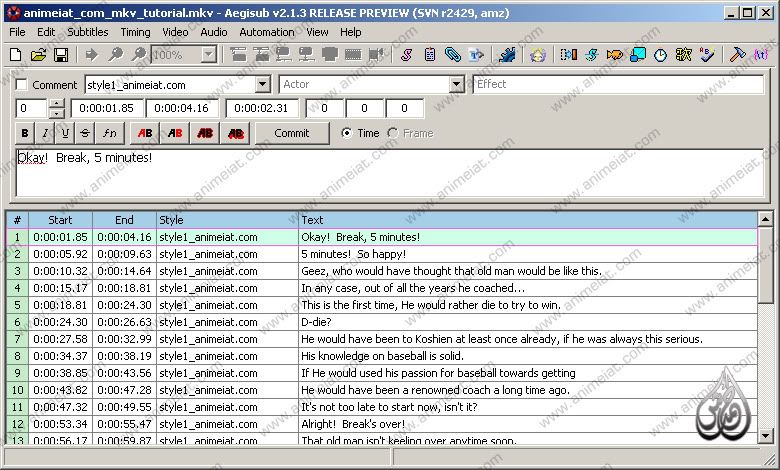The height and width of the screenshot is (470, 780).
Task: Decrease layer with spinner down arrow
Action: click(57, 113)
